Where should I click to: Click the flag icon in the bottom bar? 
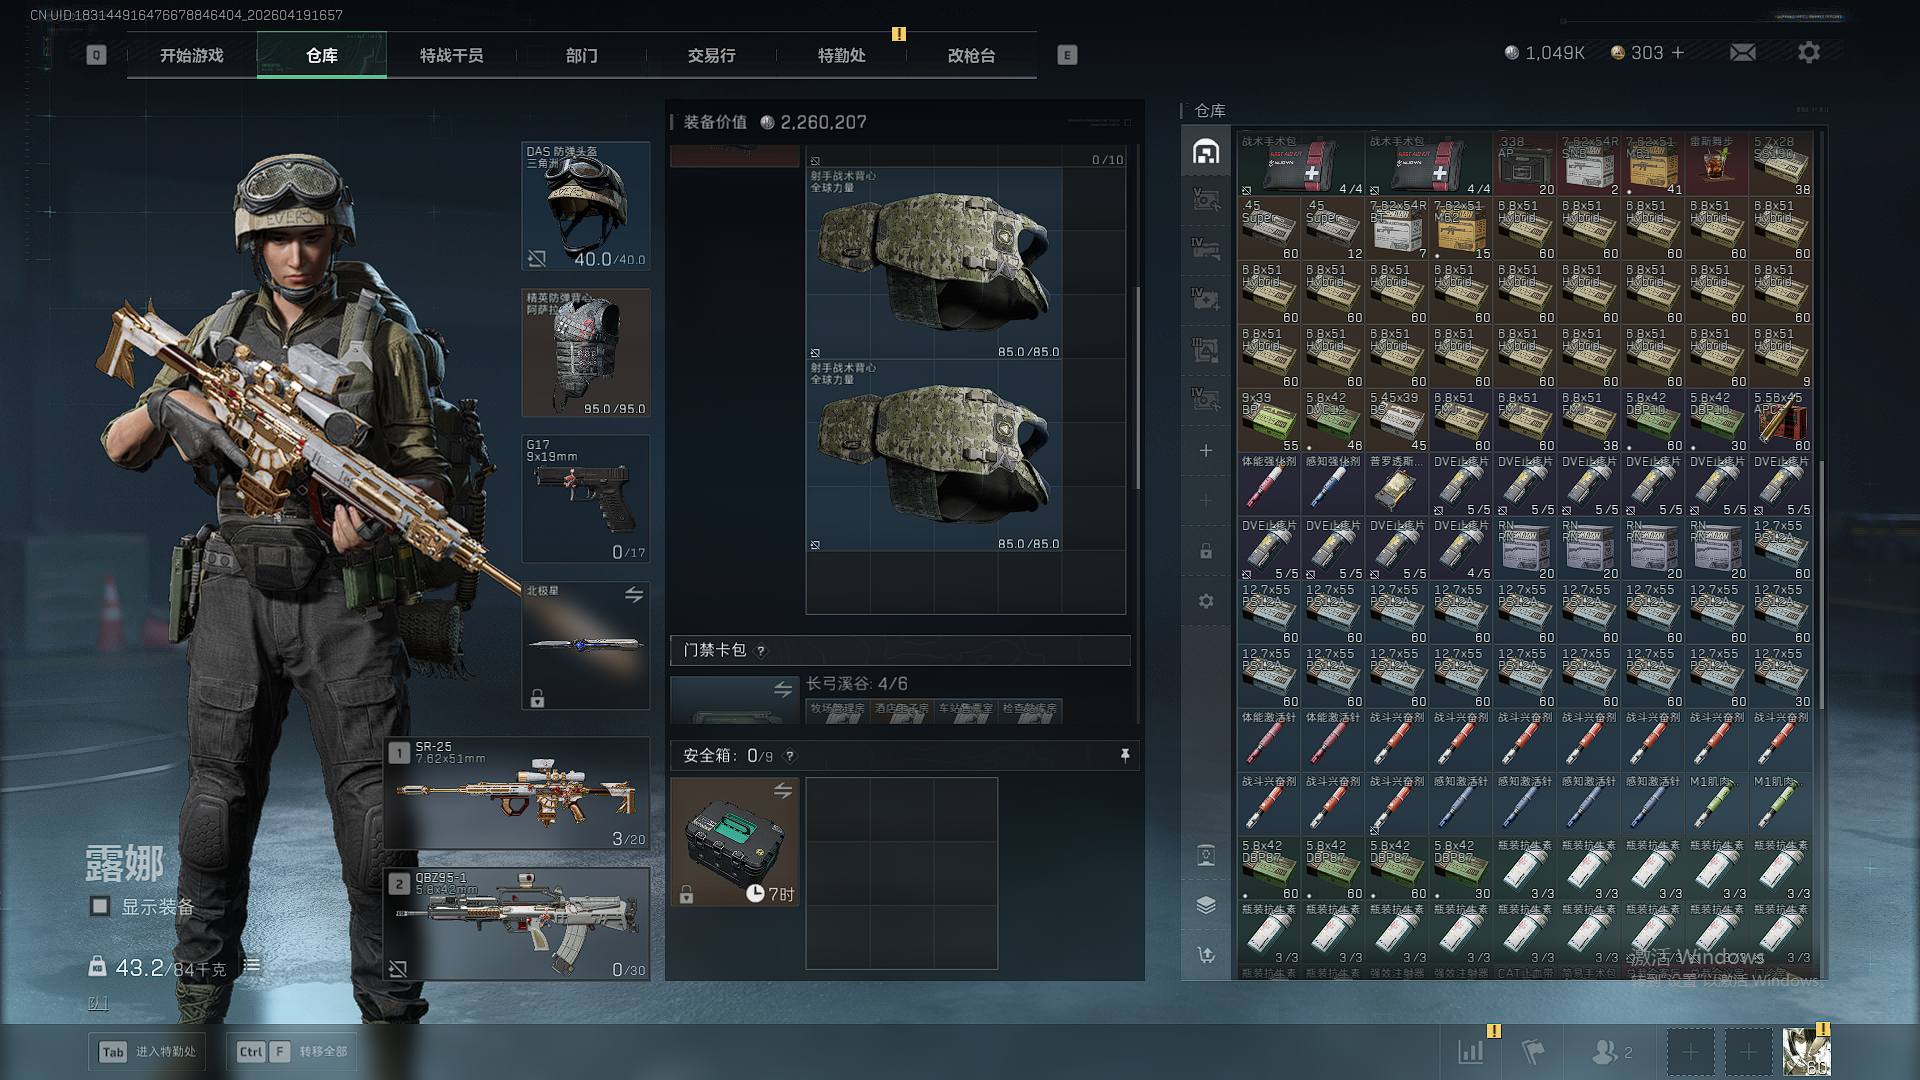click(x=1533, y=1051)
